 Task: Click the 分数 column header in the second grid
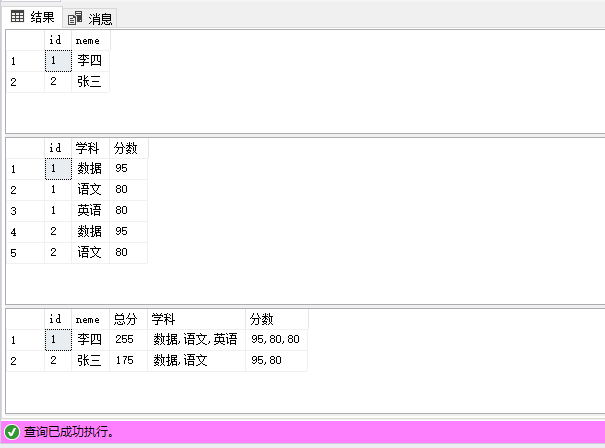(127, 148)
